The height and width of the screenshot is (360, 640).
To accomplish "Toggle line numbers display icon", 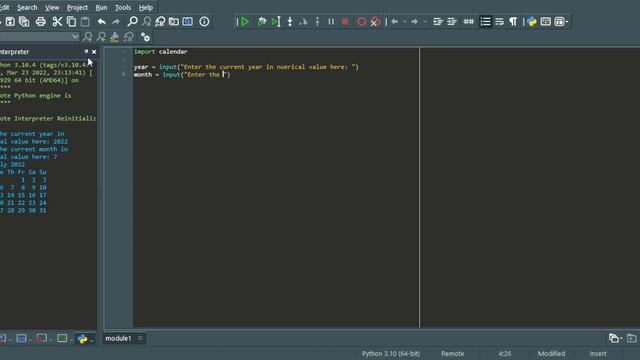I will (x=485, y=22).
